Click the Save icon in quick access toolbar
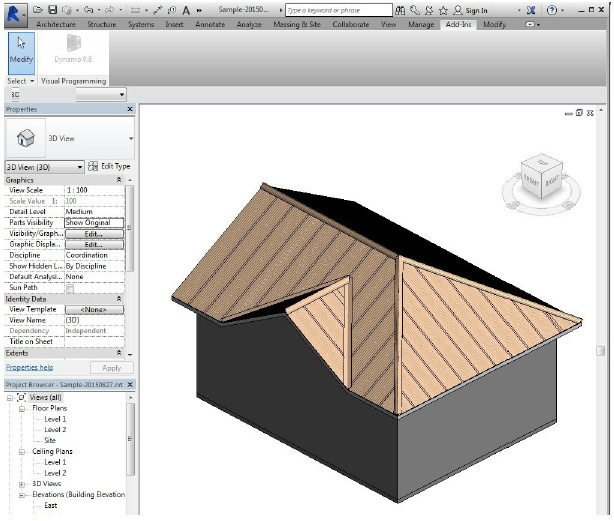 point(51,9)
